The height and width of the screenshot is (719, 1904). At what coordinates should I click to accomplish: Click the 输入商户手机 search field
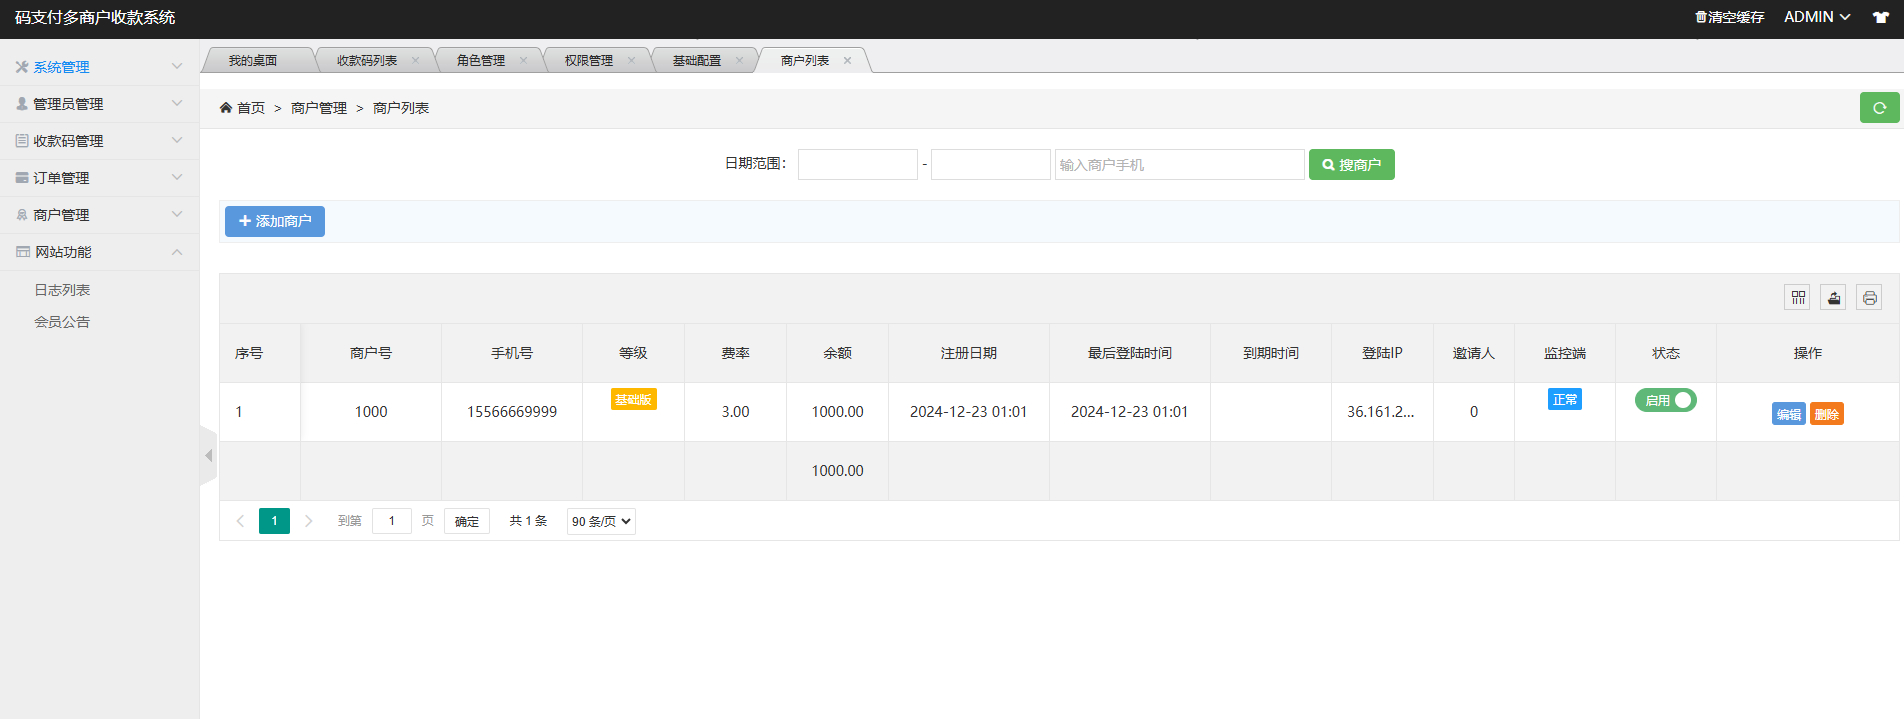coord(1179,165)
